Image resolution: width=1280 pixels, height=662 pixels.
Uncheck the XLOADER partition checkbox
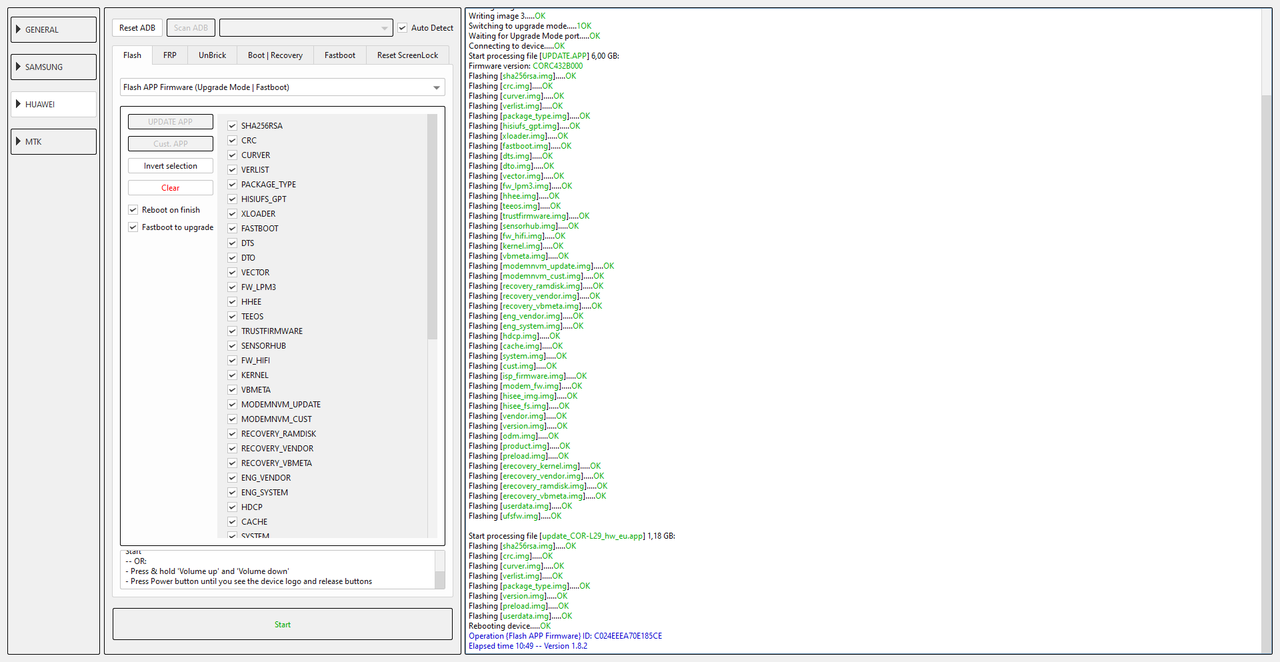pos(232,214)
